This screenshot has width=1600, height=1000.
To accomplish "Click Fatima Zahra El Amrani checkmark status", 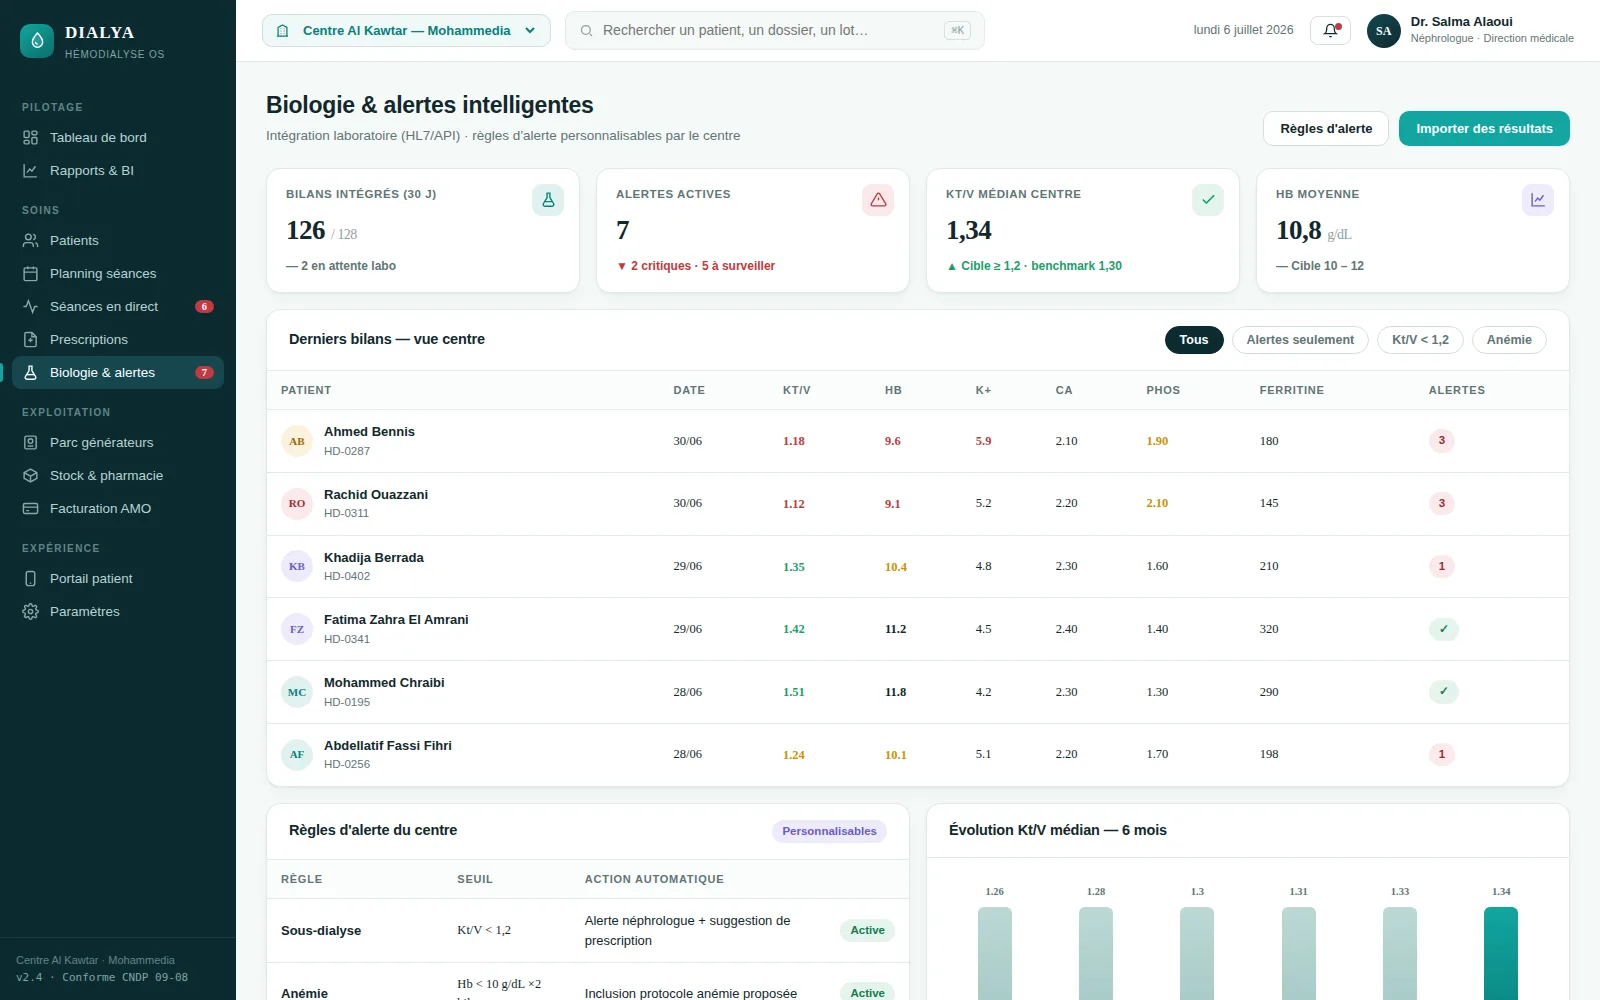I will (x=1444, y=629).
